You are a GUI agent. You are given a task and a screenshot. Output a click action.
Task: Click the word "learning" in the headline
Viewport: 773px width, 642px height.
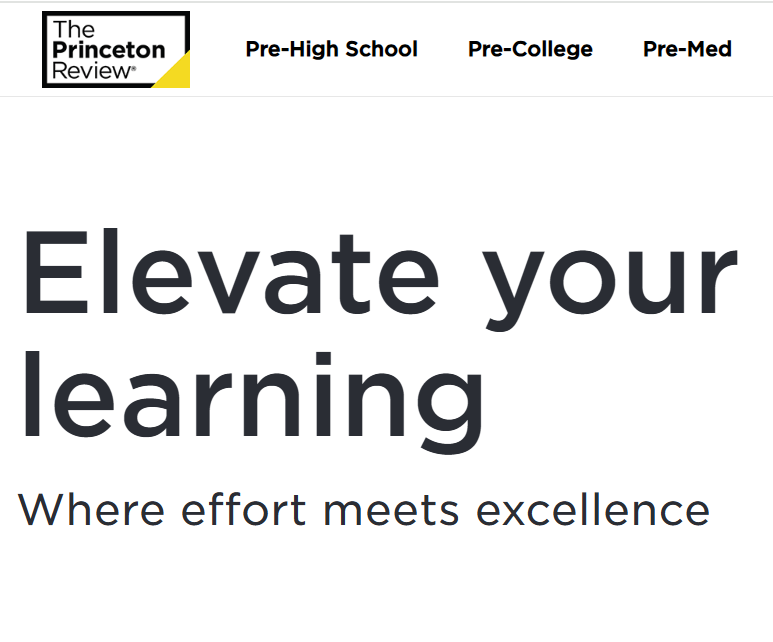click(252, 395)
